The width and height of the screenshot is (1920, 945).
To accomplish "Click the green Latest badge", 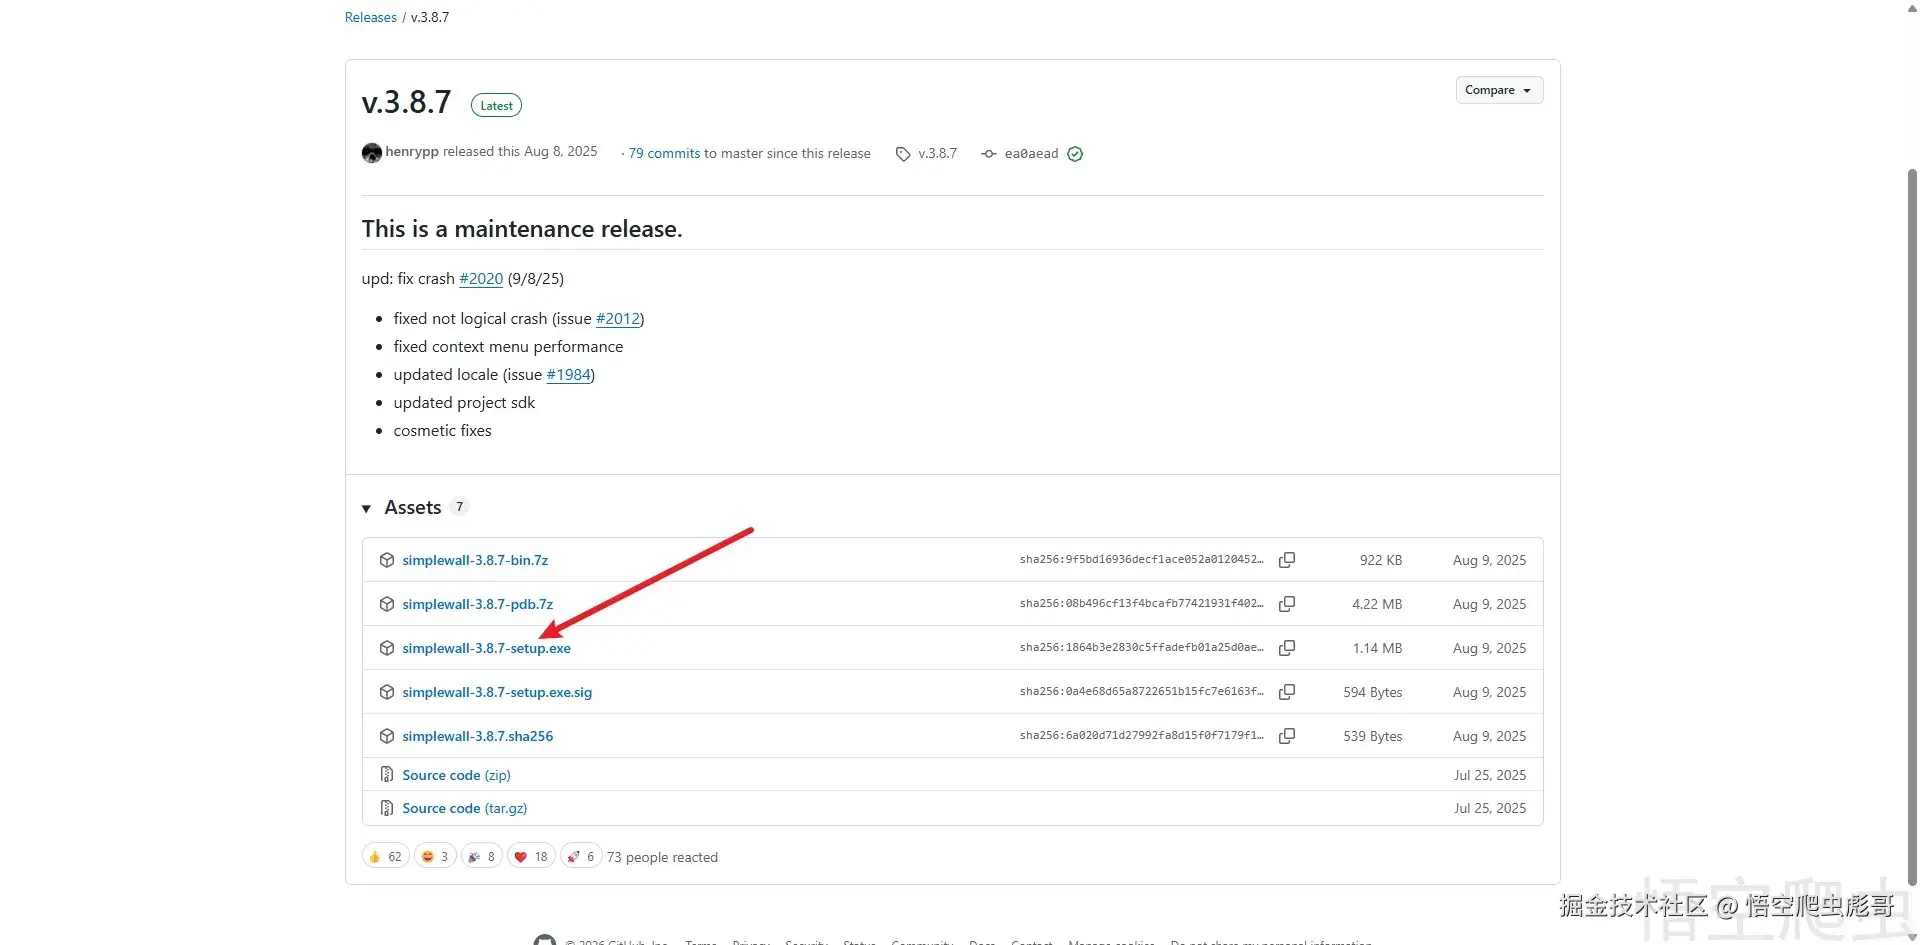I will tap(496, 106).
